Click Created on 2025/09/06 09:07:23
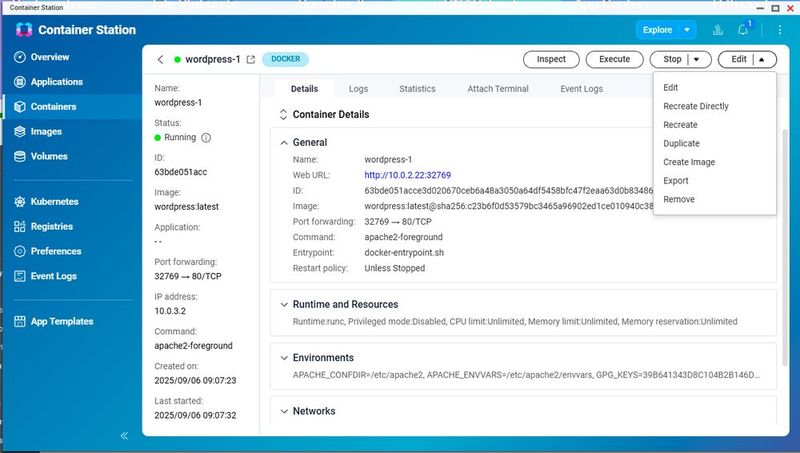The height and width of the screenshot is (453, 800). click(195, 381)
